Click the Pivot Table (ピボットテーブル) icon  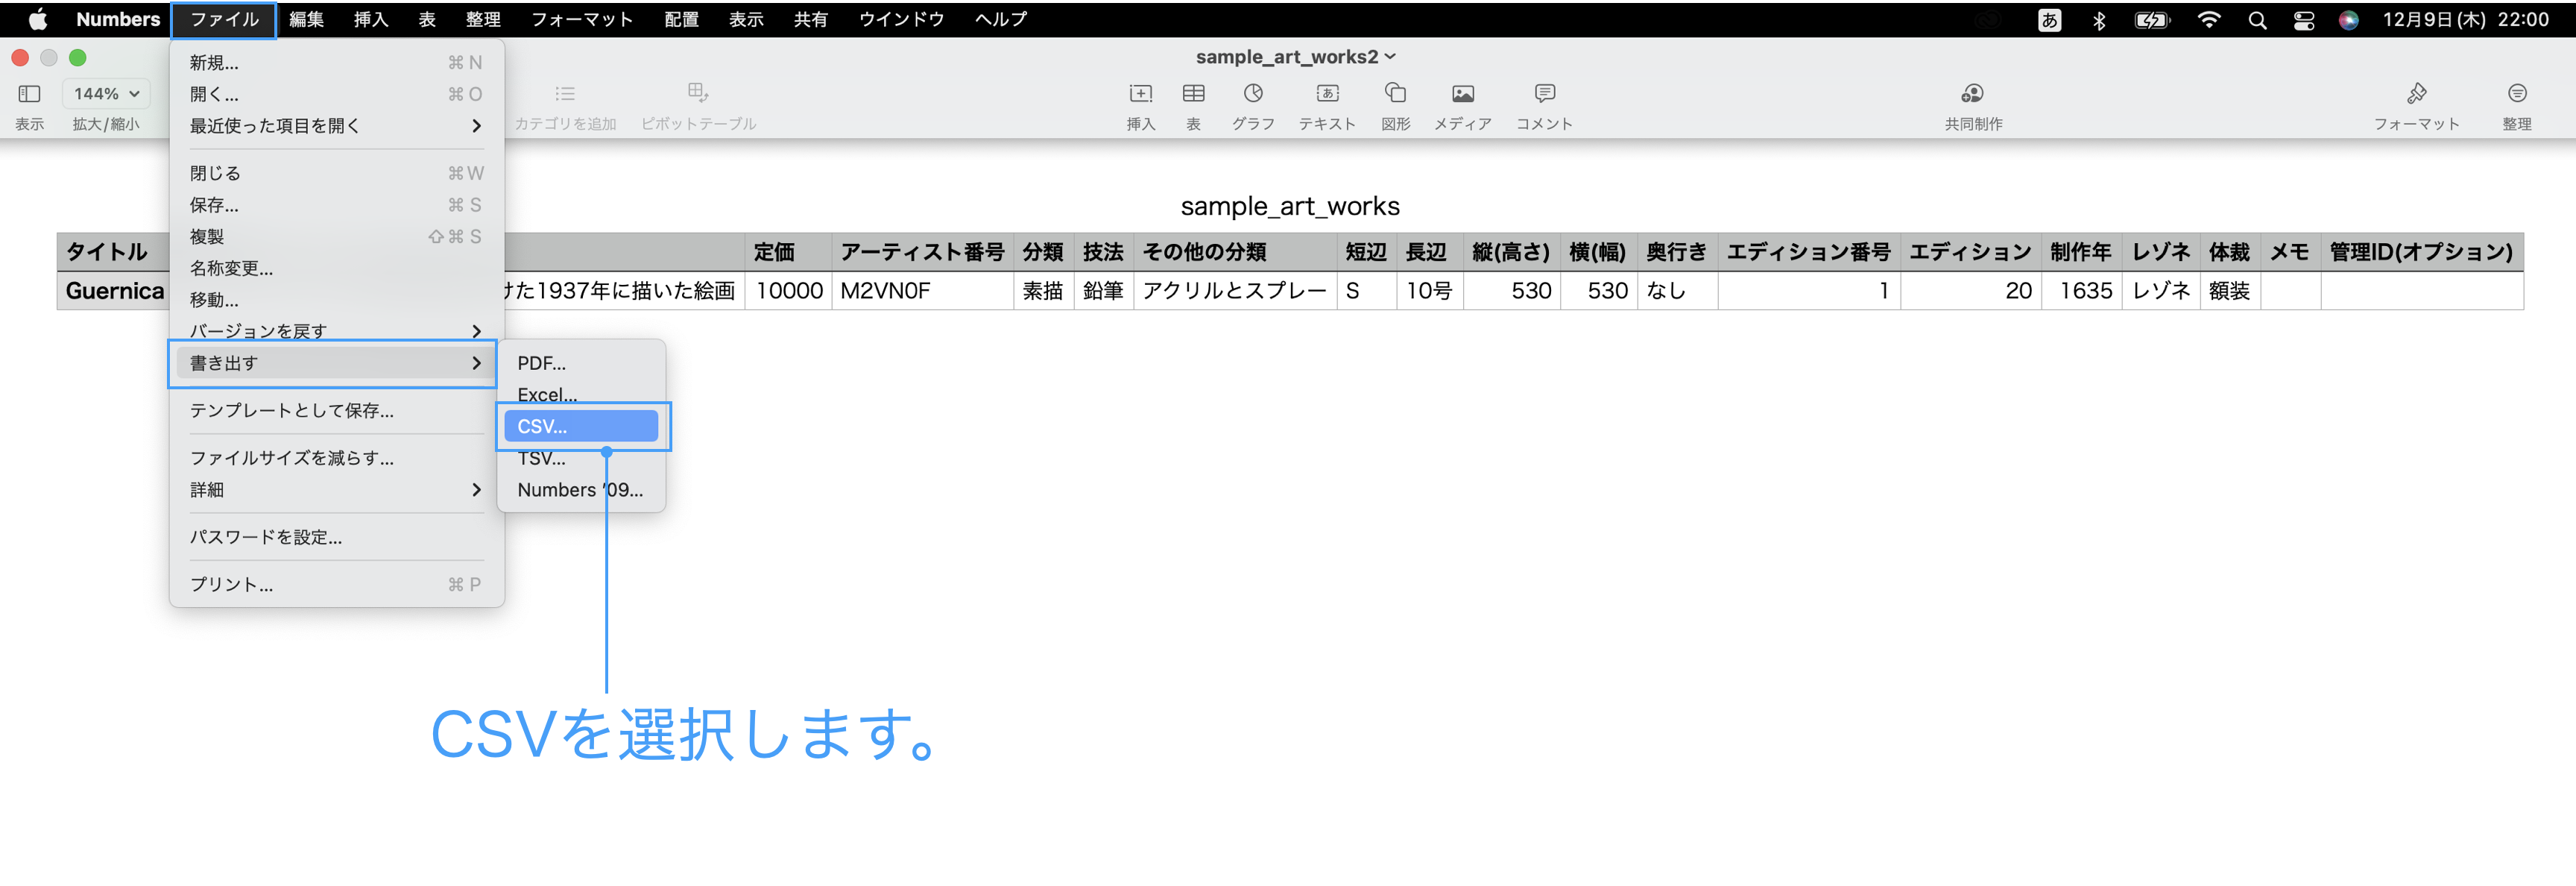point(698,94)
